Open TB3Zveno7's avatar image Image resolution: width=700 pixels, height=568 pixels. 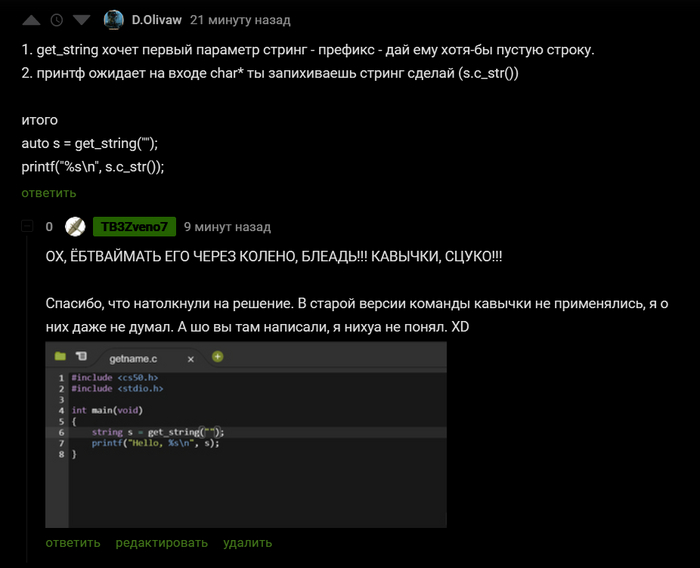(74, 227)
